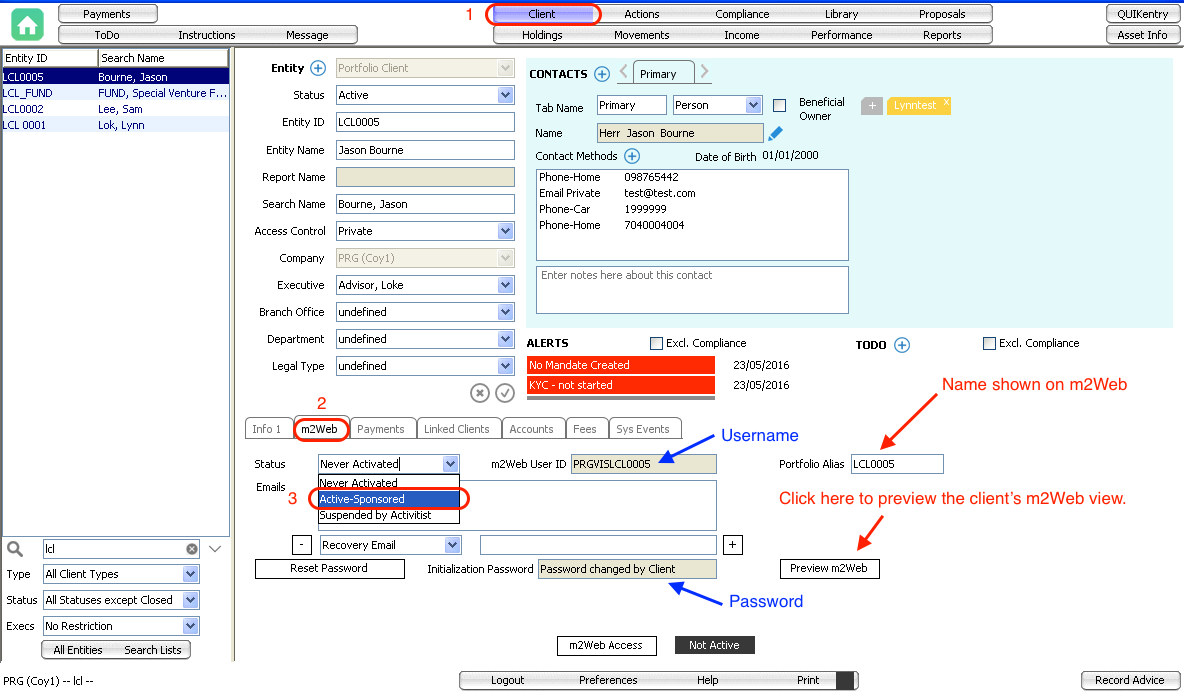Select Active-Sponsored in the status list
1184x697 pixels.
click(388, 499)
